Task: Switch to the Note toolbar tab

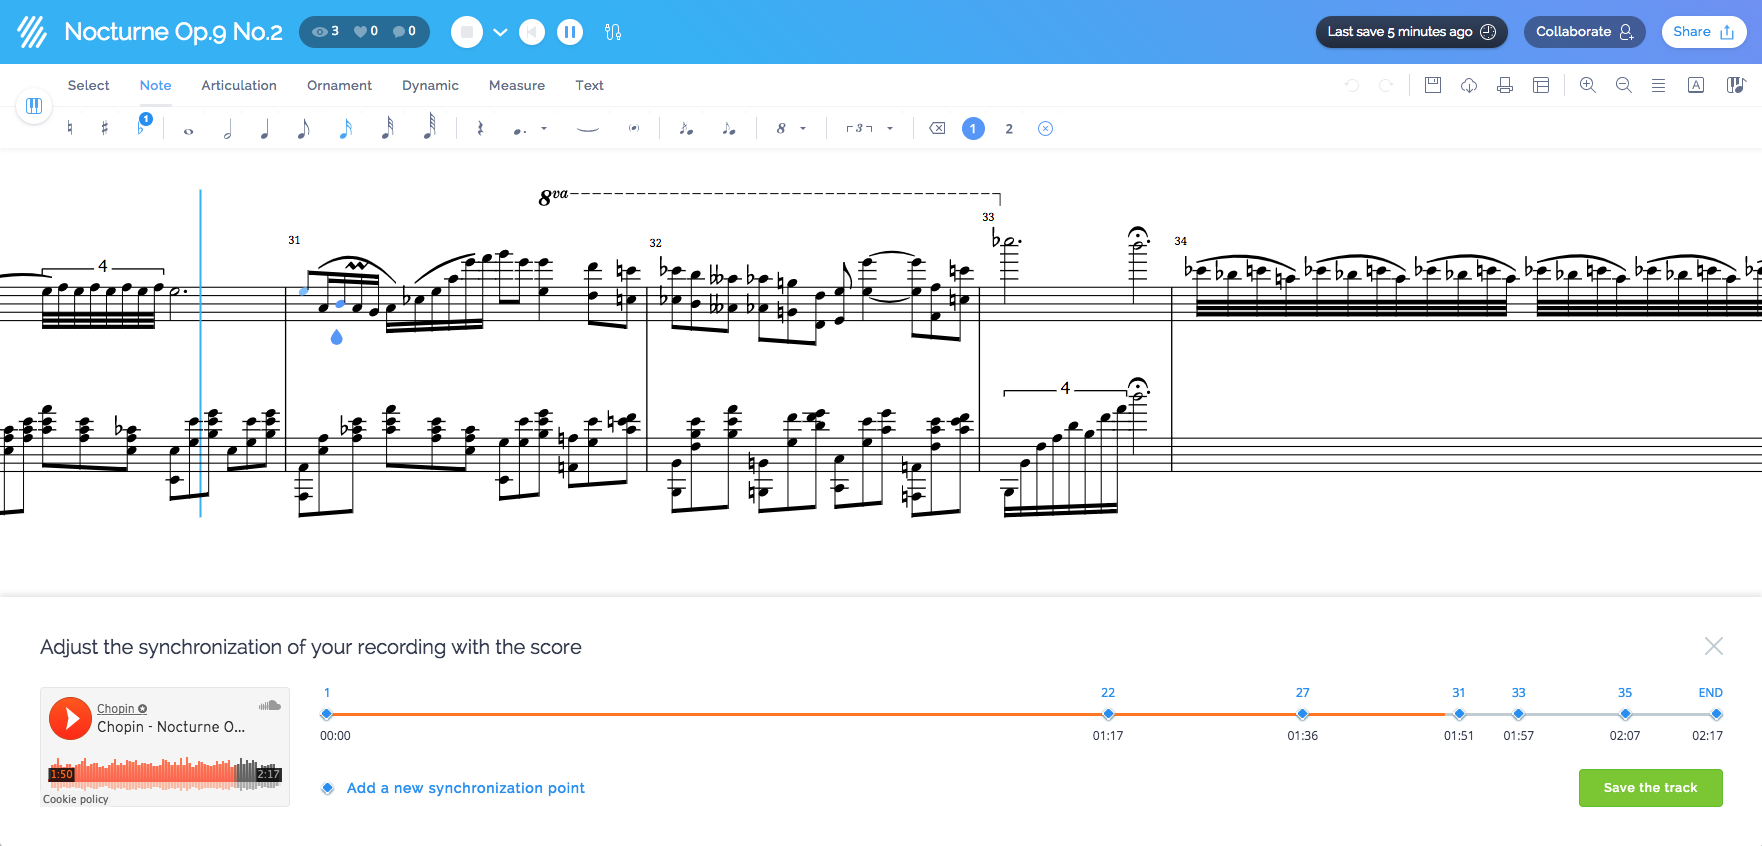Action: tap(155, 85)
